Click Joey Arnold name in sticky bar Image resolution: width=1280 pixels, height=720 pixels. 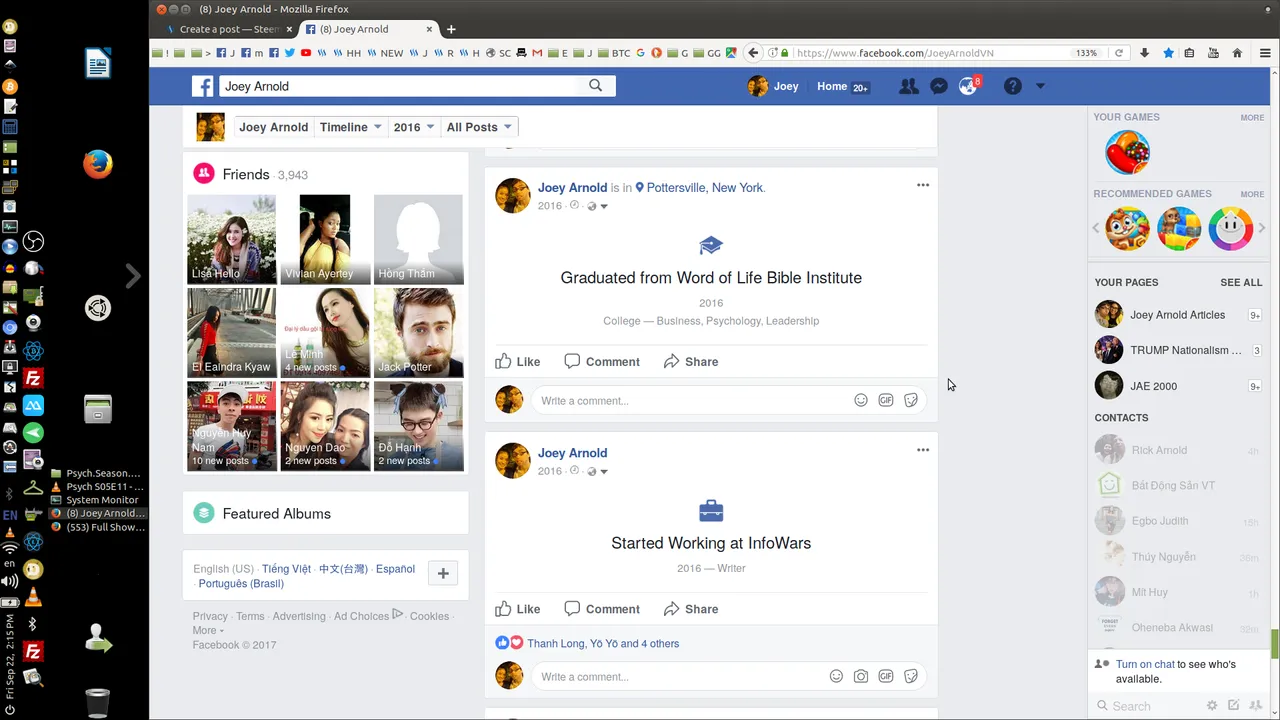[273, 127]
